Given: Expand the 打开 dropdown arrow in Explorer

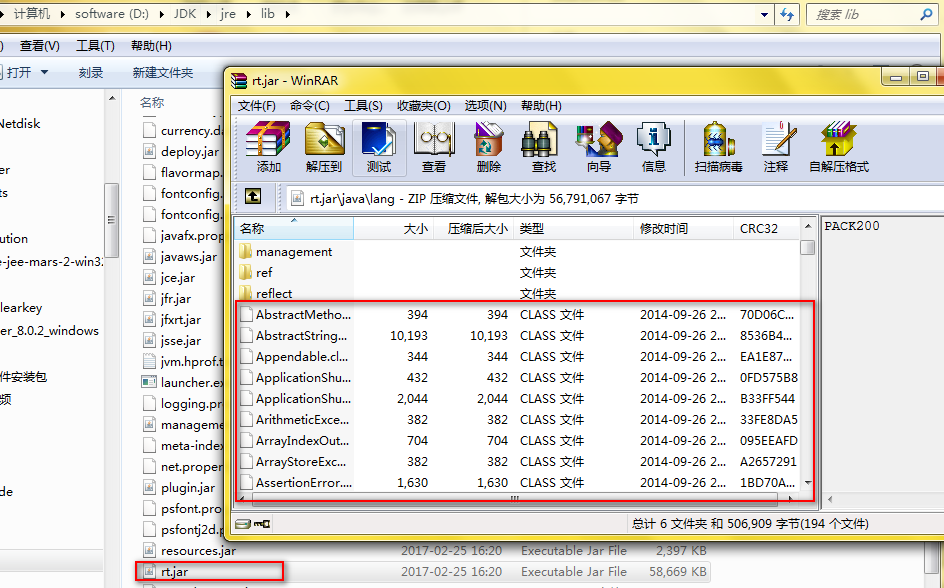Looking at the screenshot, I should (44, 72).
